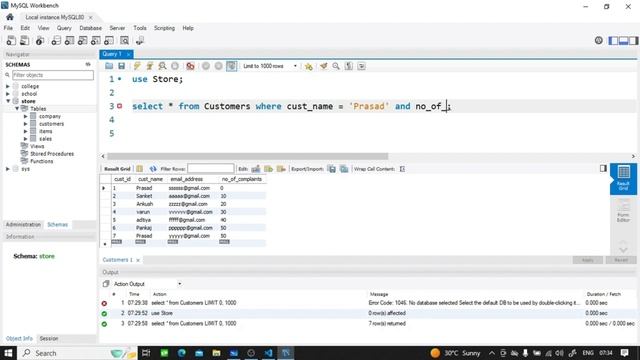The width and height of the screenshot is (640, 360).
Task: Refresh the schemas list icon
Action: pos(88,64)
